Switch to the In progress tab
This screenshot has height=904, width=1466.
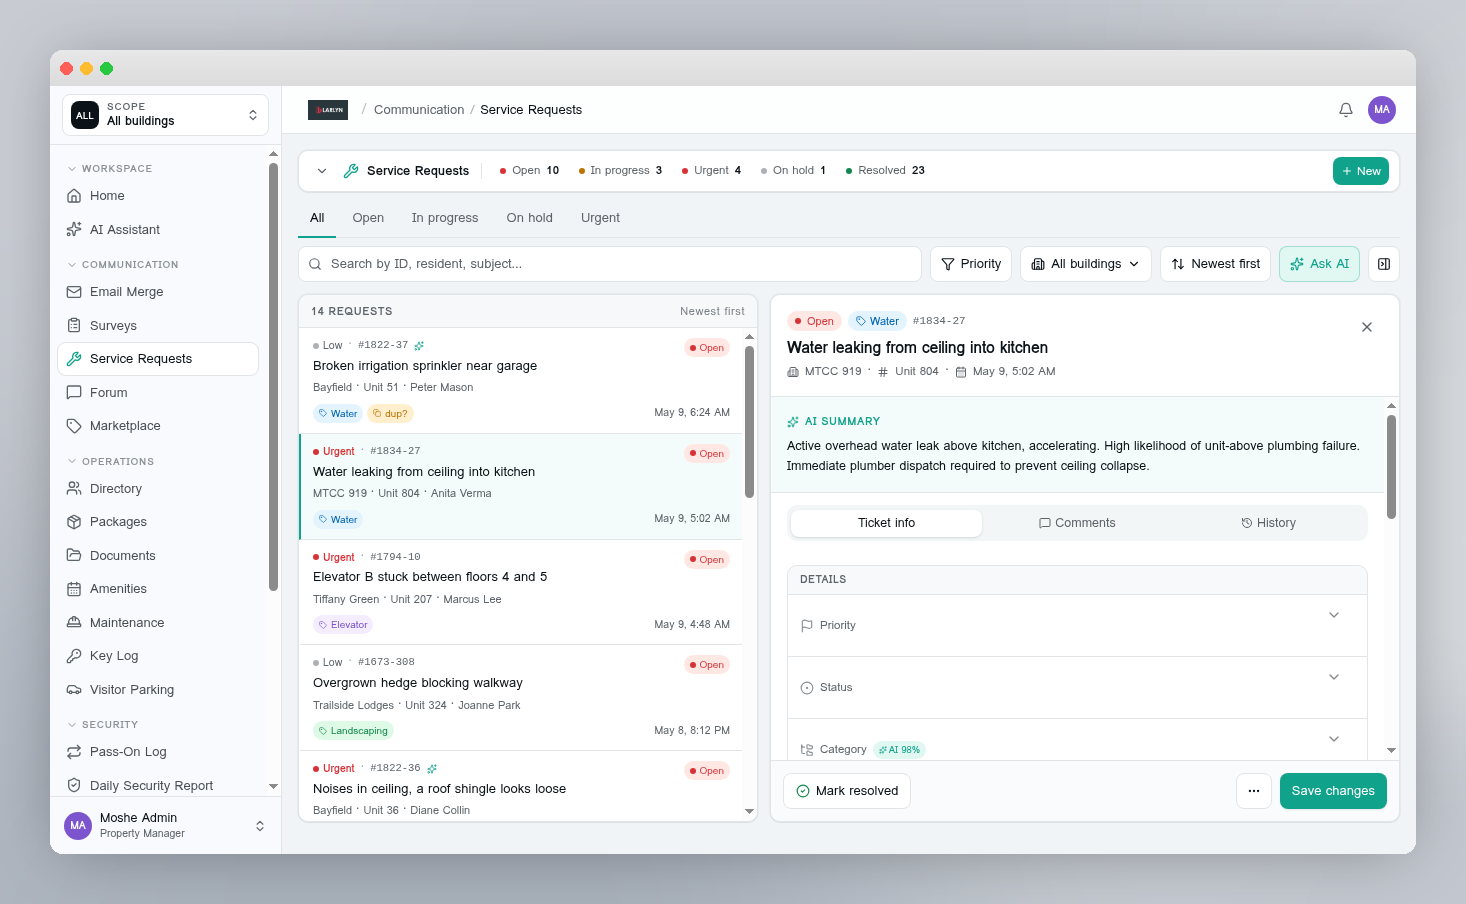(x=445, y=218)
